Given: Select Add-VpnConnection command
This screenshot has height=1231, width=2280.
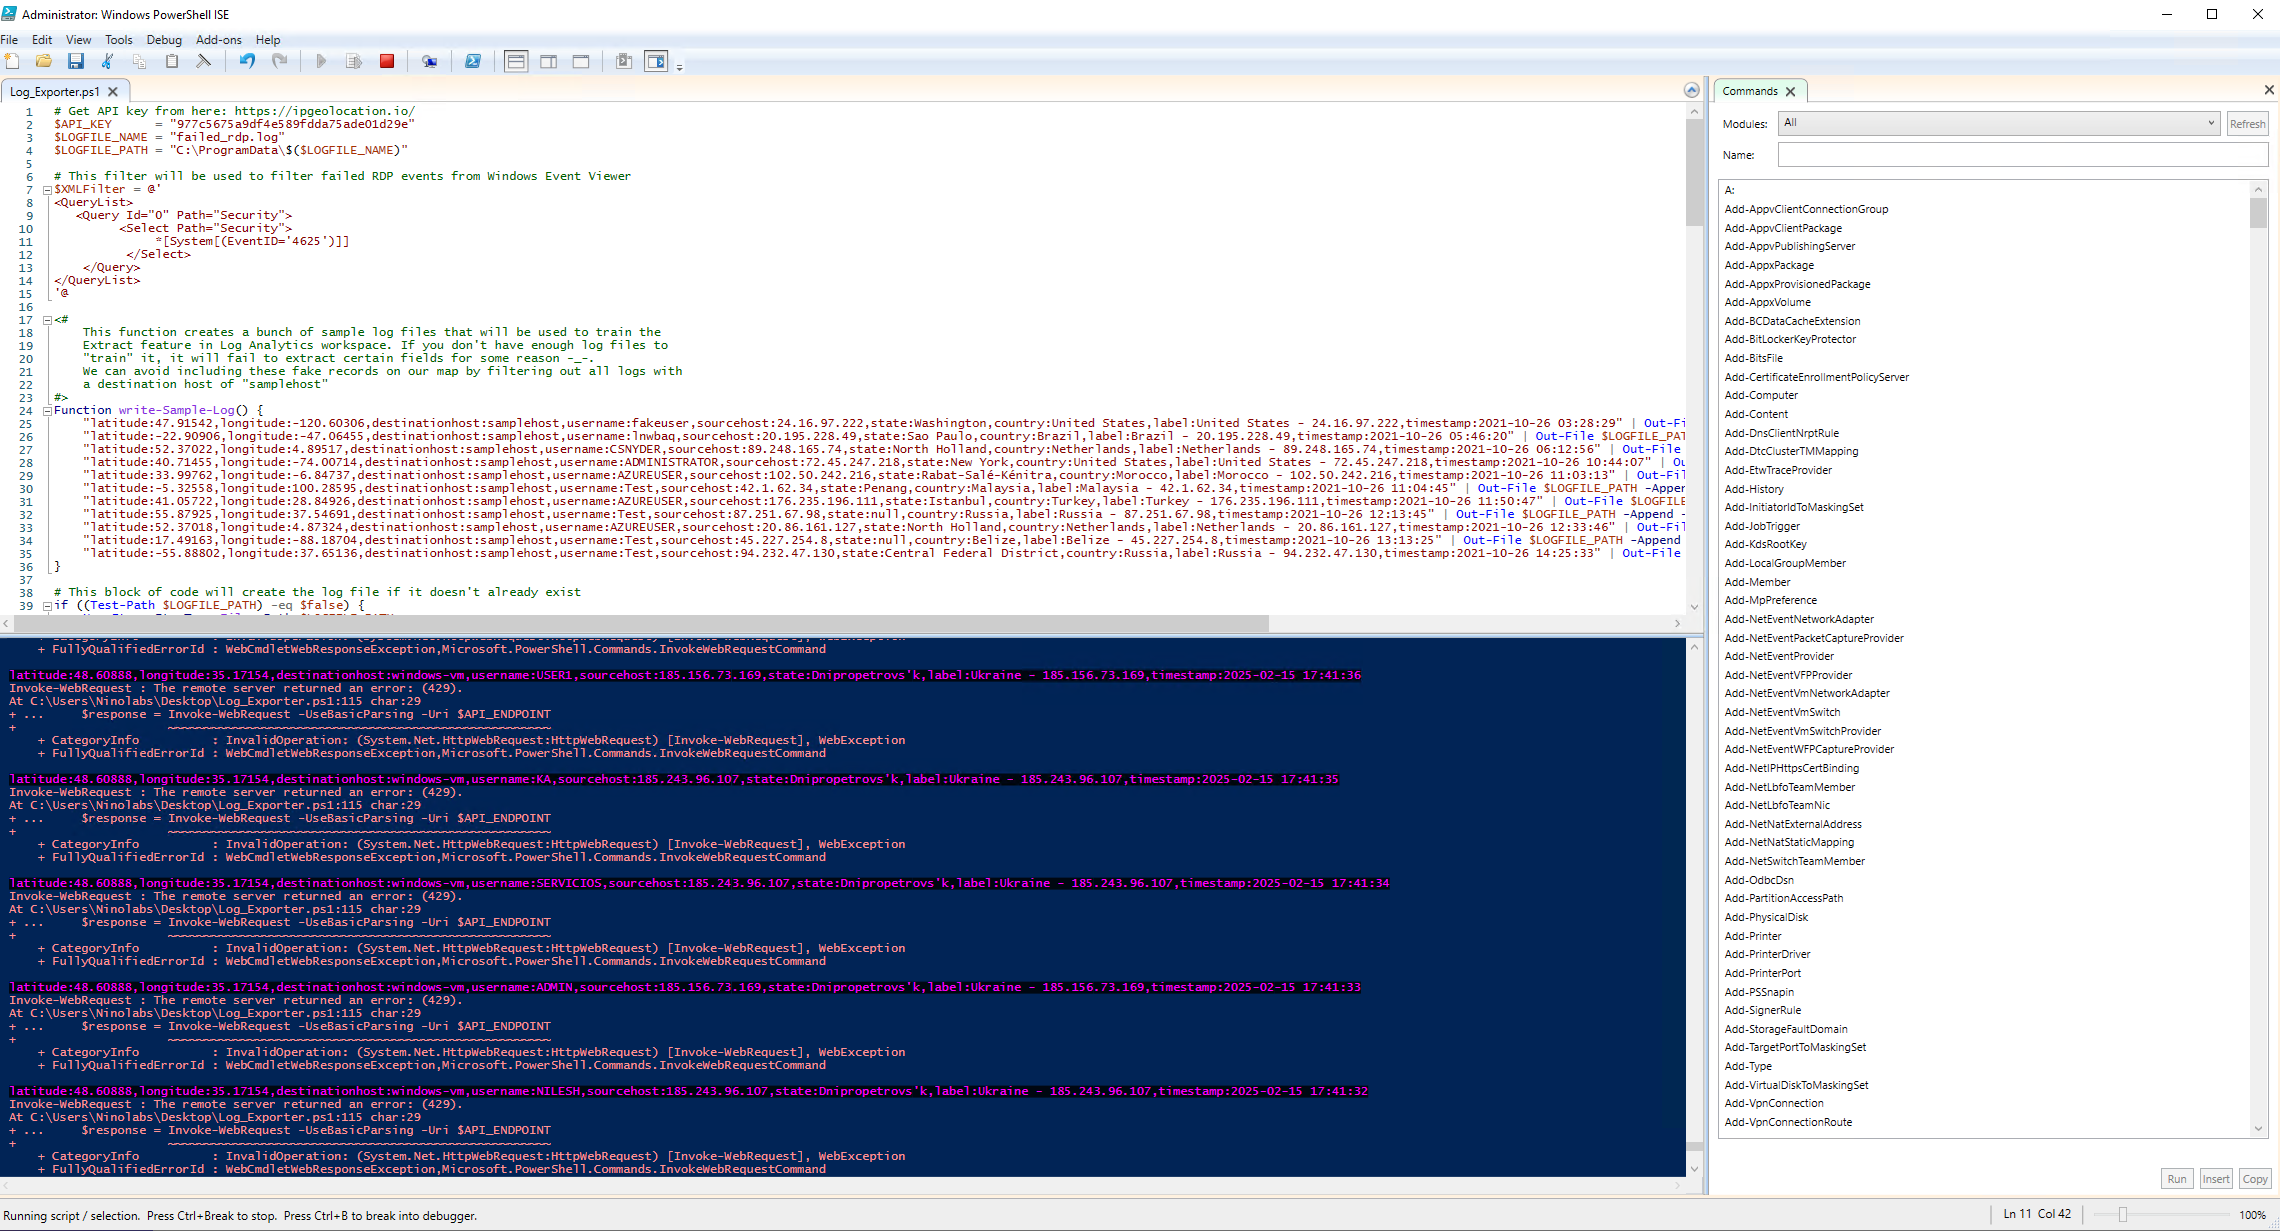Looking at the screenshot, I should click(1774, 1103).
